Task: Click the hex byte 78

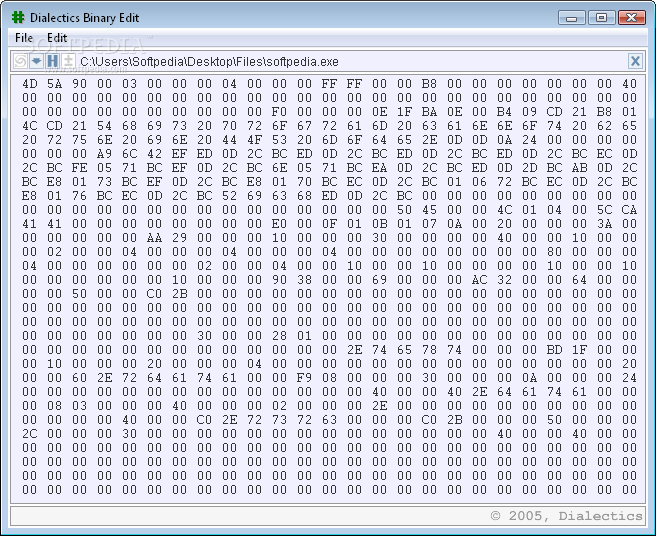Action: point(429,350)
